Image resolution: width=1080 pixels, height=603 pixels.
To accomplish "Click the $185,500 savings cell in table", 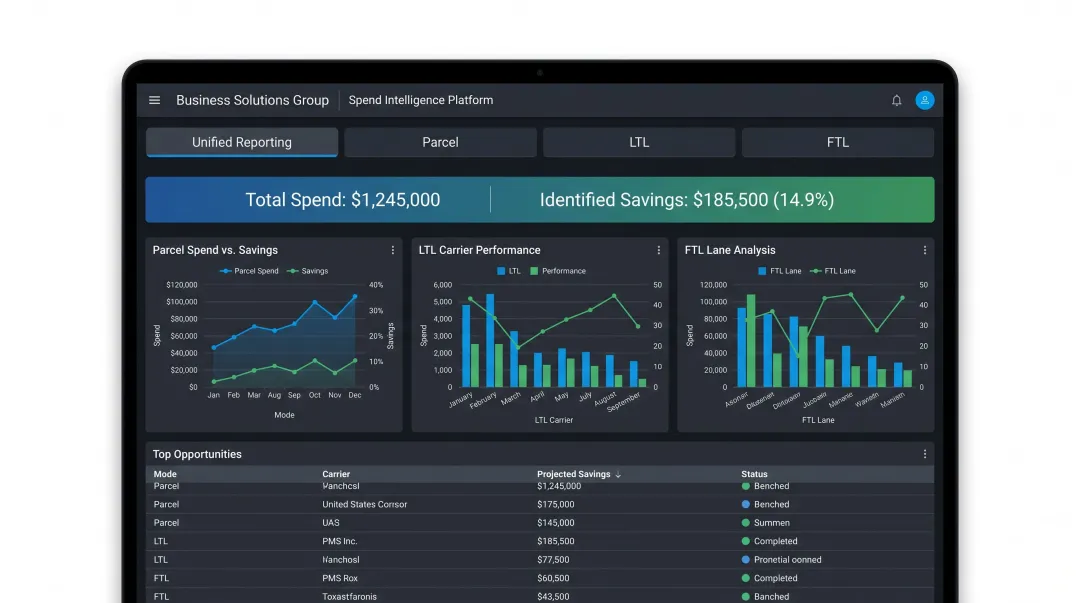I will (x=555, y=542).
